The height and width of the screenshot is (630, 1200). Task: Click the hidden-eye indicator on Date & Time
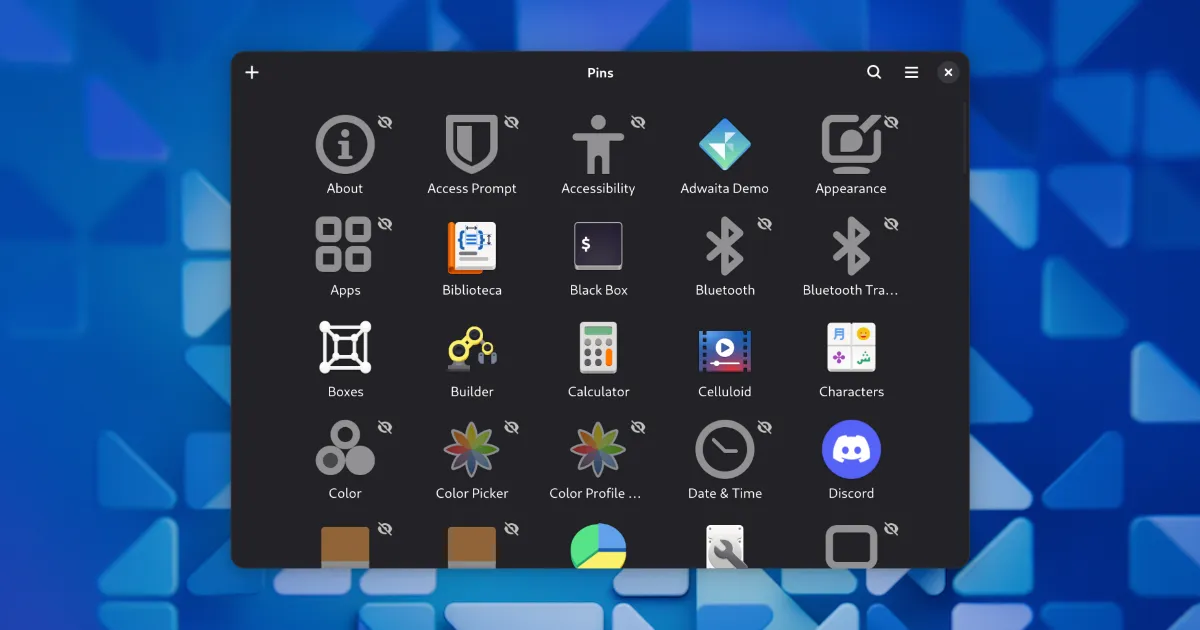(x=765, y=427)
